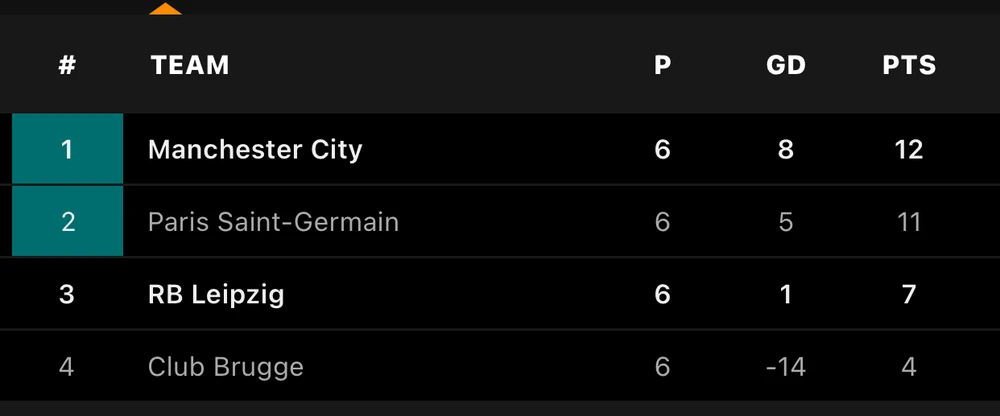
Task: Sort by the P column header
Action: 662,66
